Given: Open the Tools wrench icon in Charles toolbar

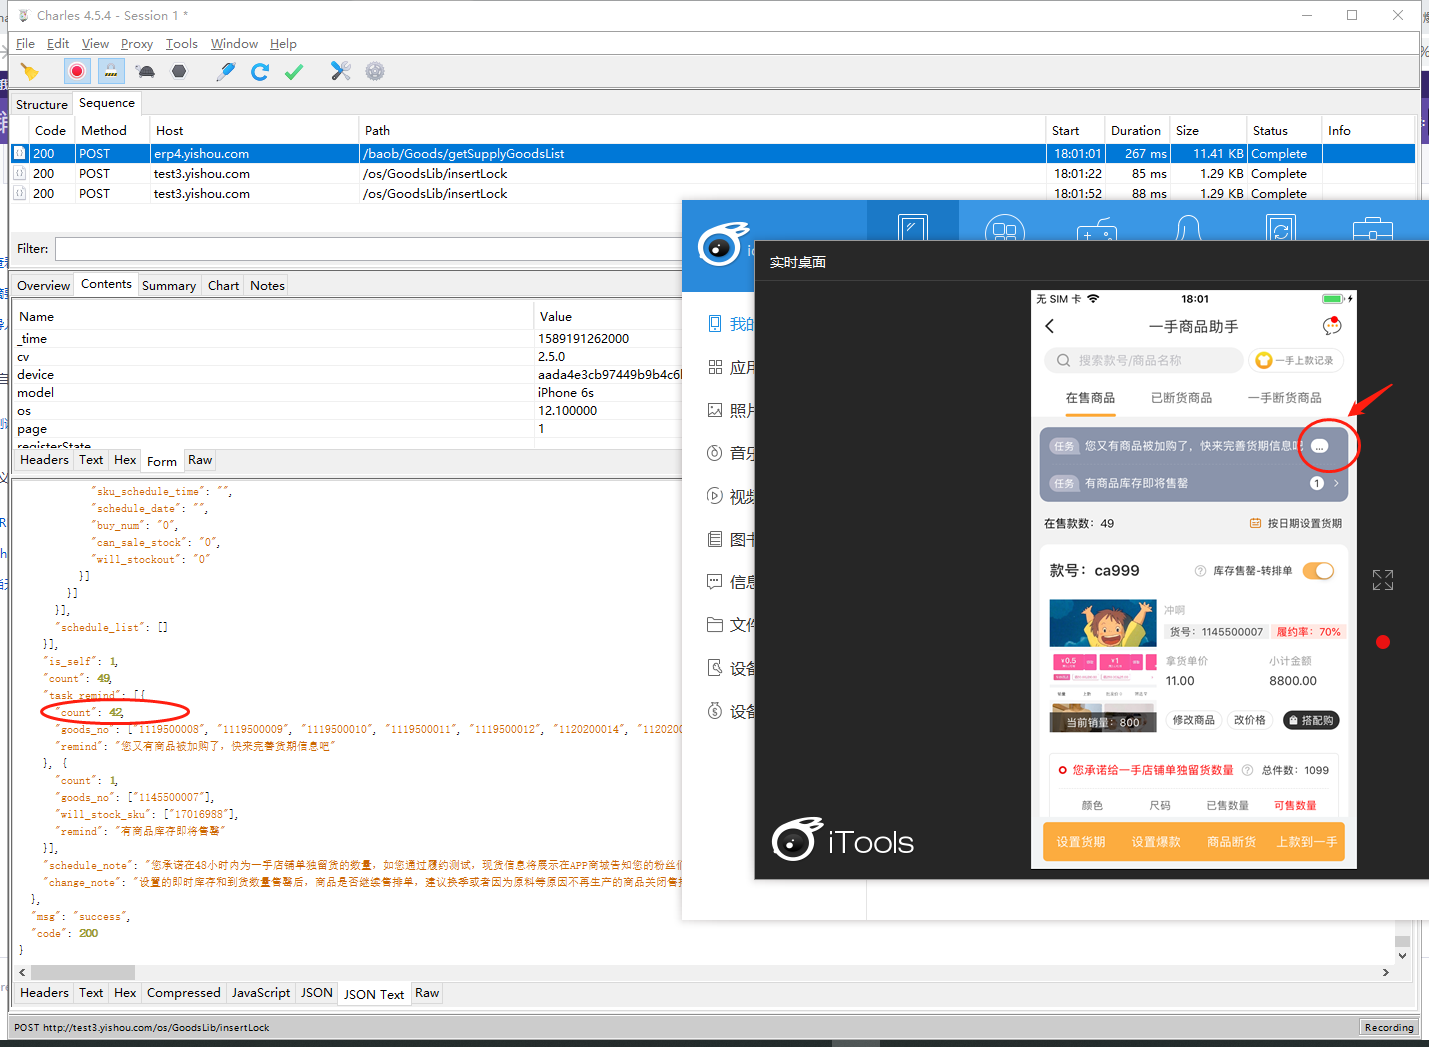Looking at the screenshot, I should pos(341,71).
